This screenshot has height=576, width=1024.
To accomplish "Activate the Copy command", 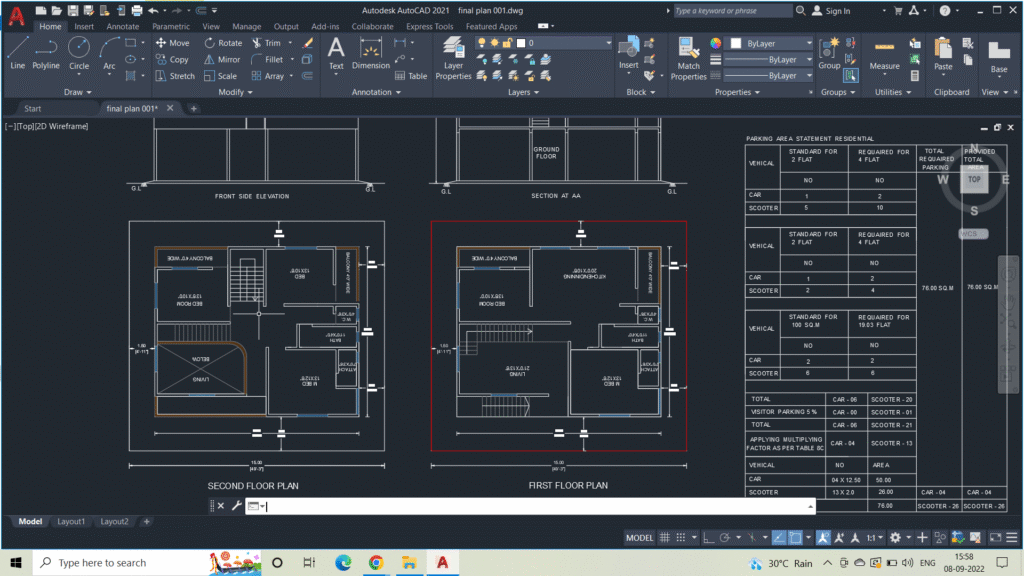I will (172, 59).
